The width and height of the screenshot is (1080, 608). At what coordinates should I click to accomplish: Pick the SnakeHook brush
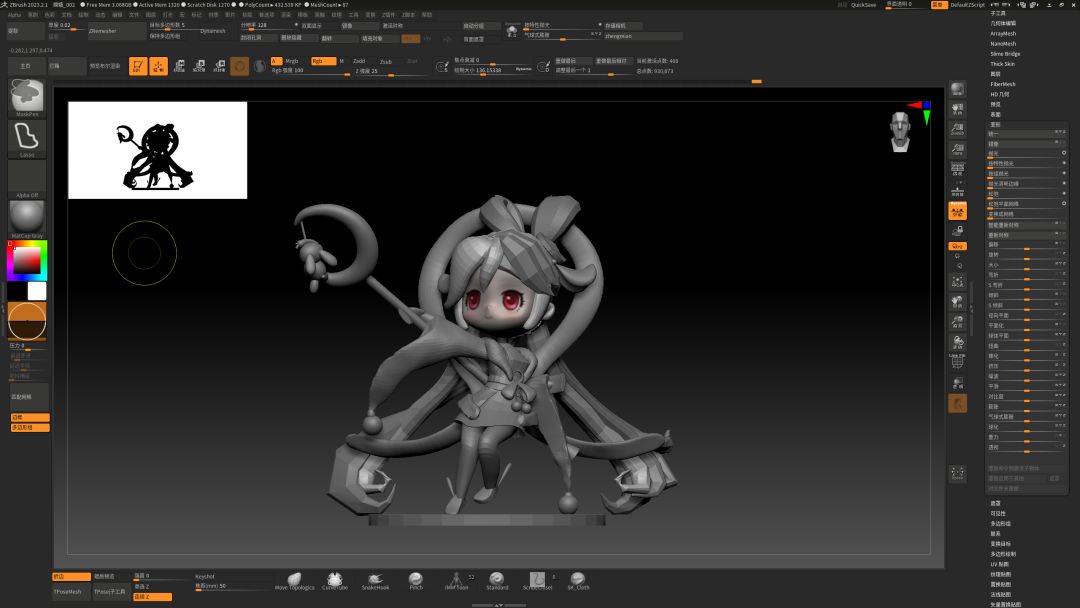point(375,582)
